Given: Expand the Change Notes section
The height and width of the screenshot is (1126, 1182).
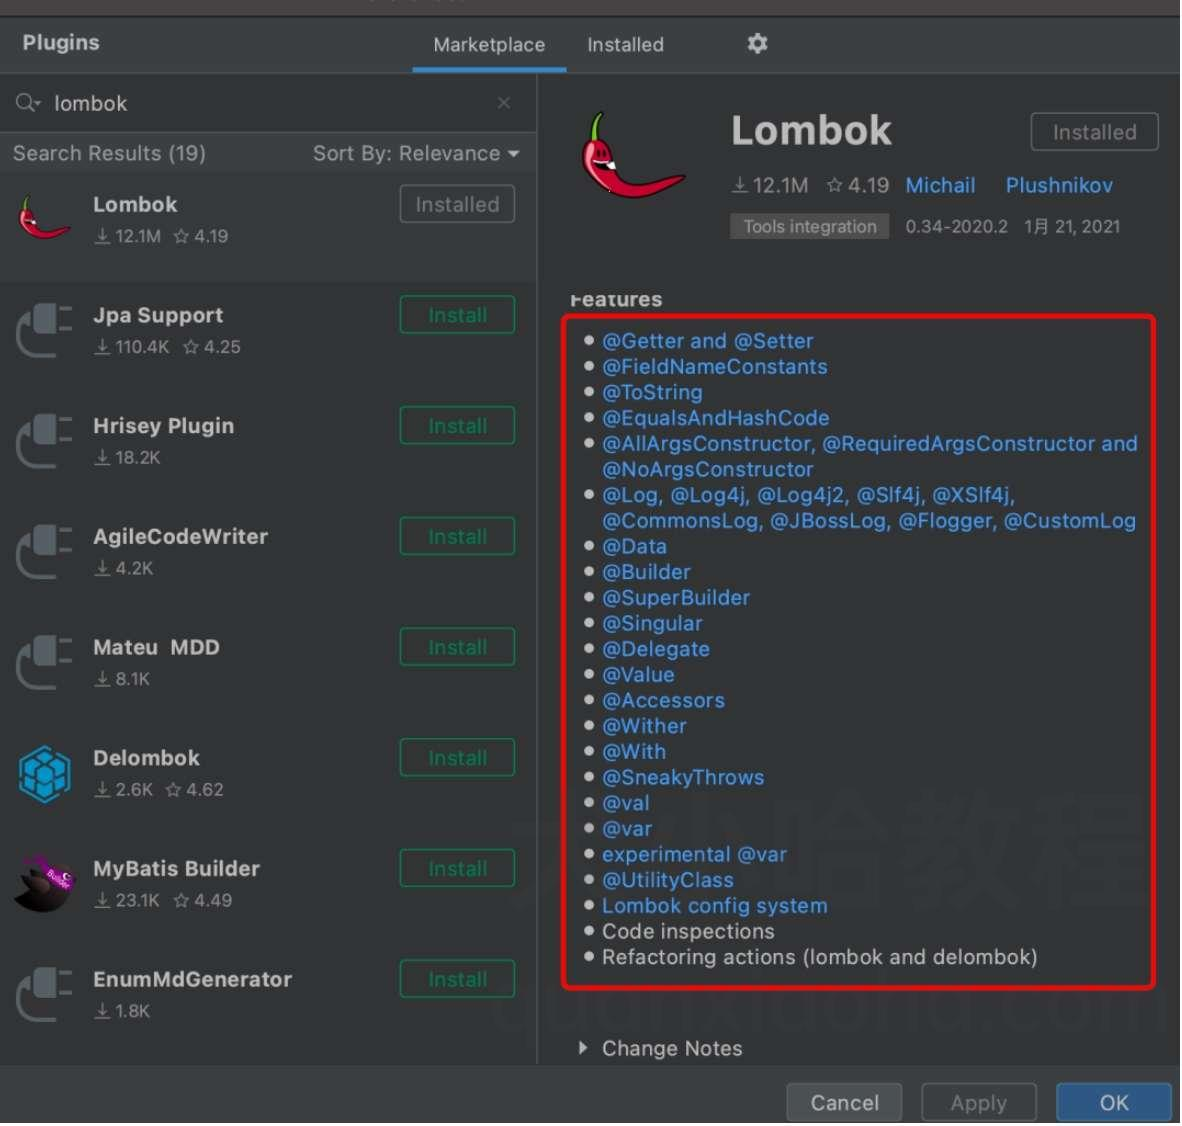Looking at the screenshot, I should pyautogui.click(x=583, y=1048).
